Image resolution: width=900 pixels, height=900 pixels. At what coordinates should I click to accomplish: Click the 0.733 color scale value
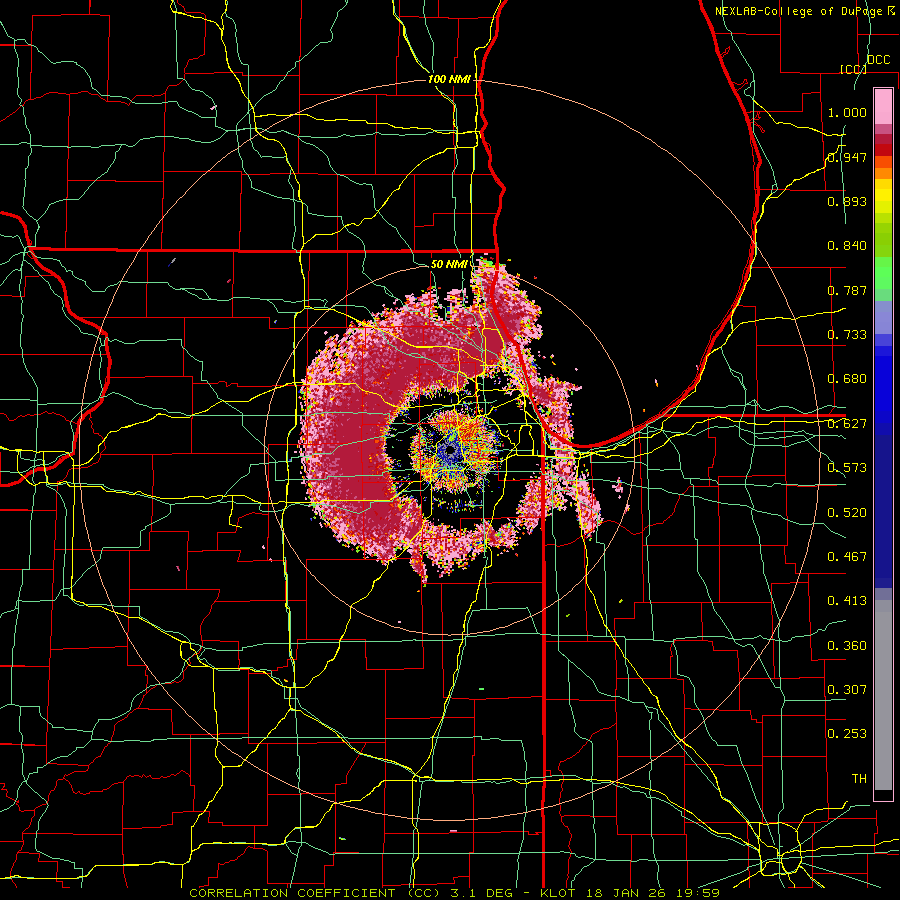847,335
